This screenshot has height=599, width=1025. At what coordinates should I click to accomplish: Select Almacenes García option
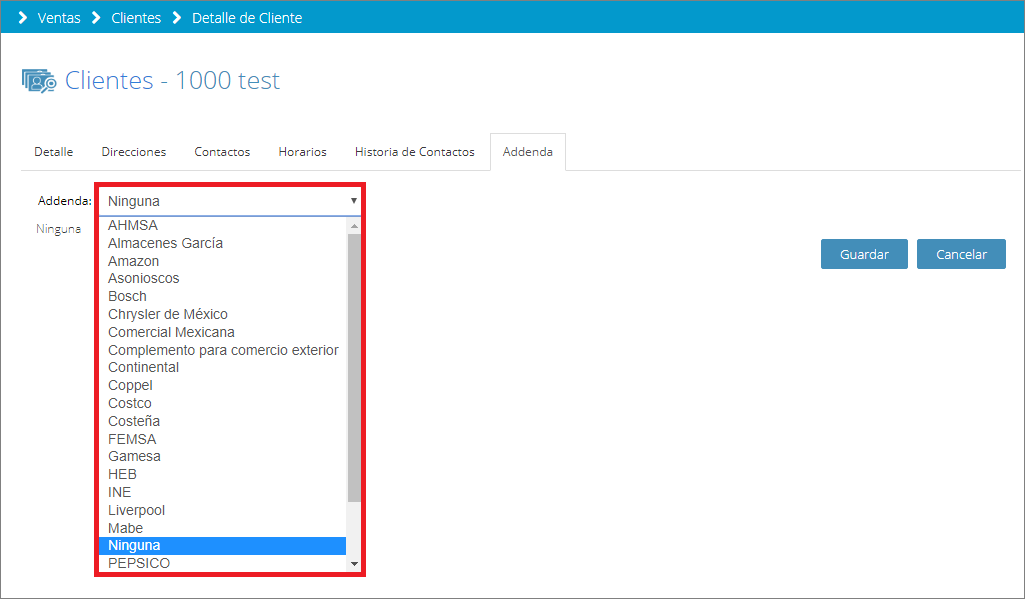[x=222, y=243]
